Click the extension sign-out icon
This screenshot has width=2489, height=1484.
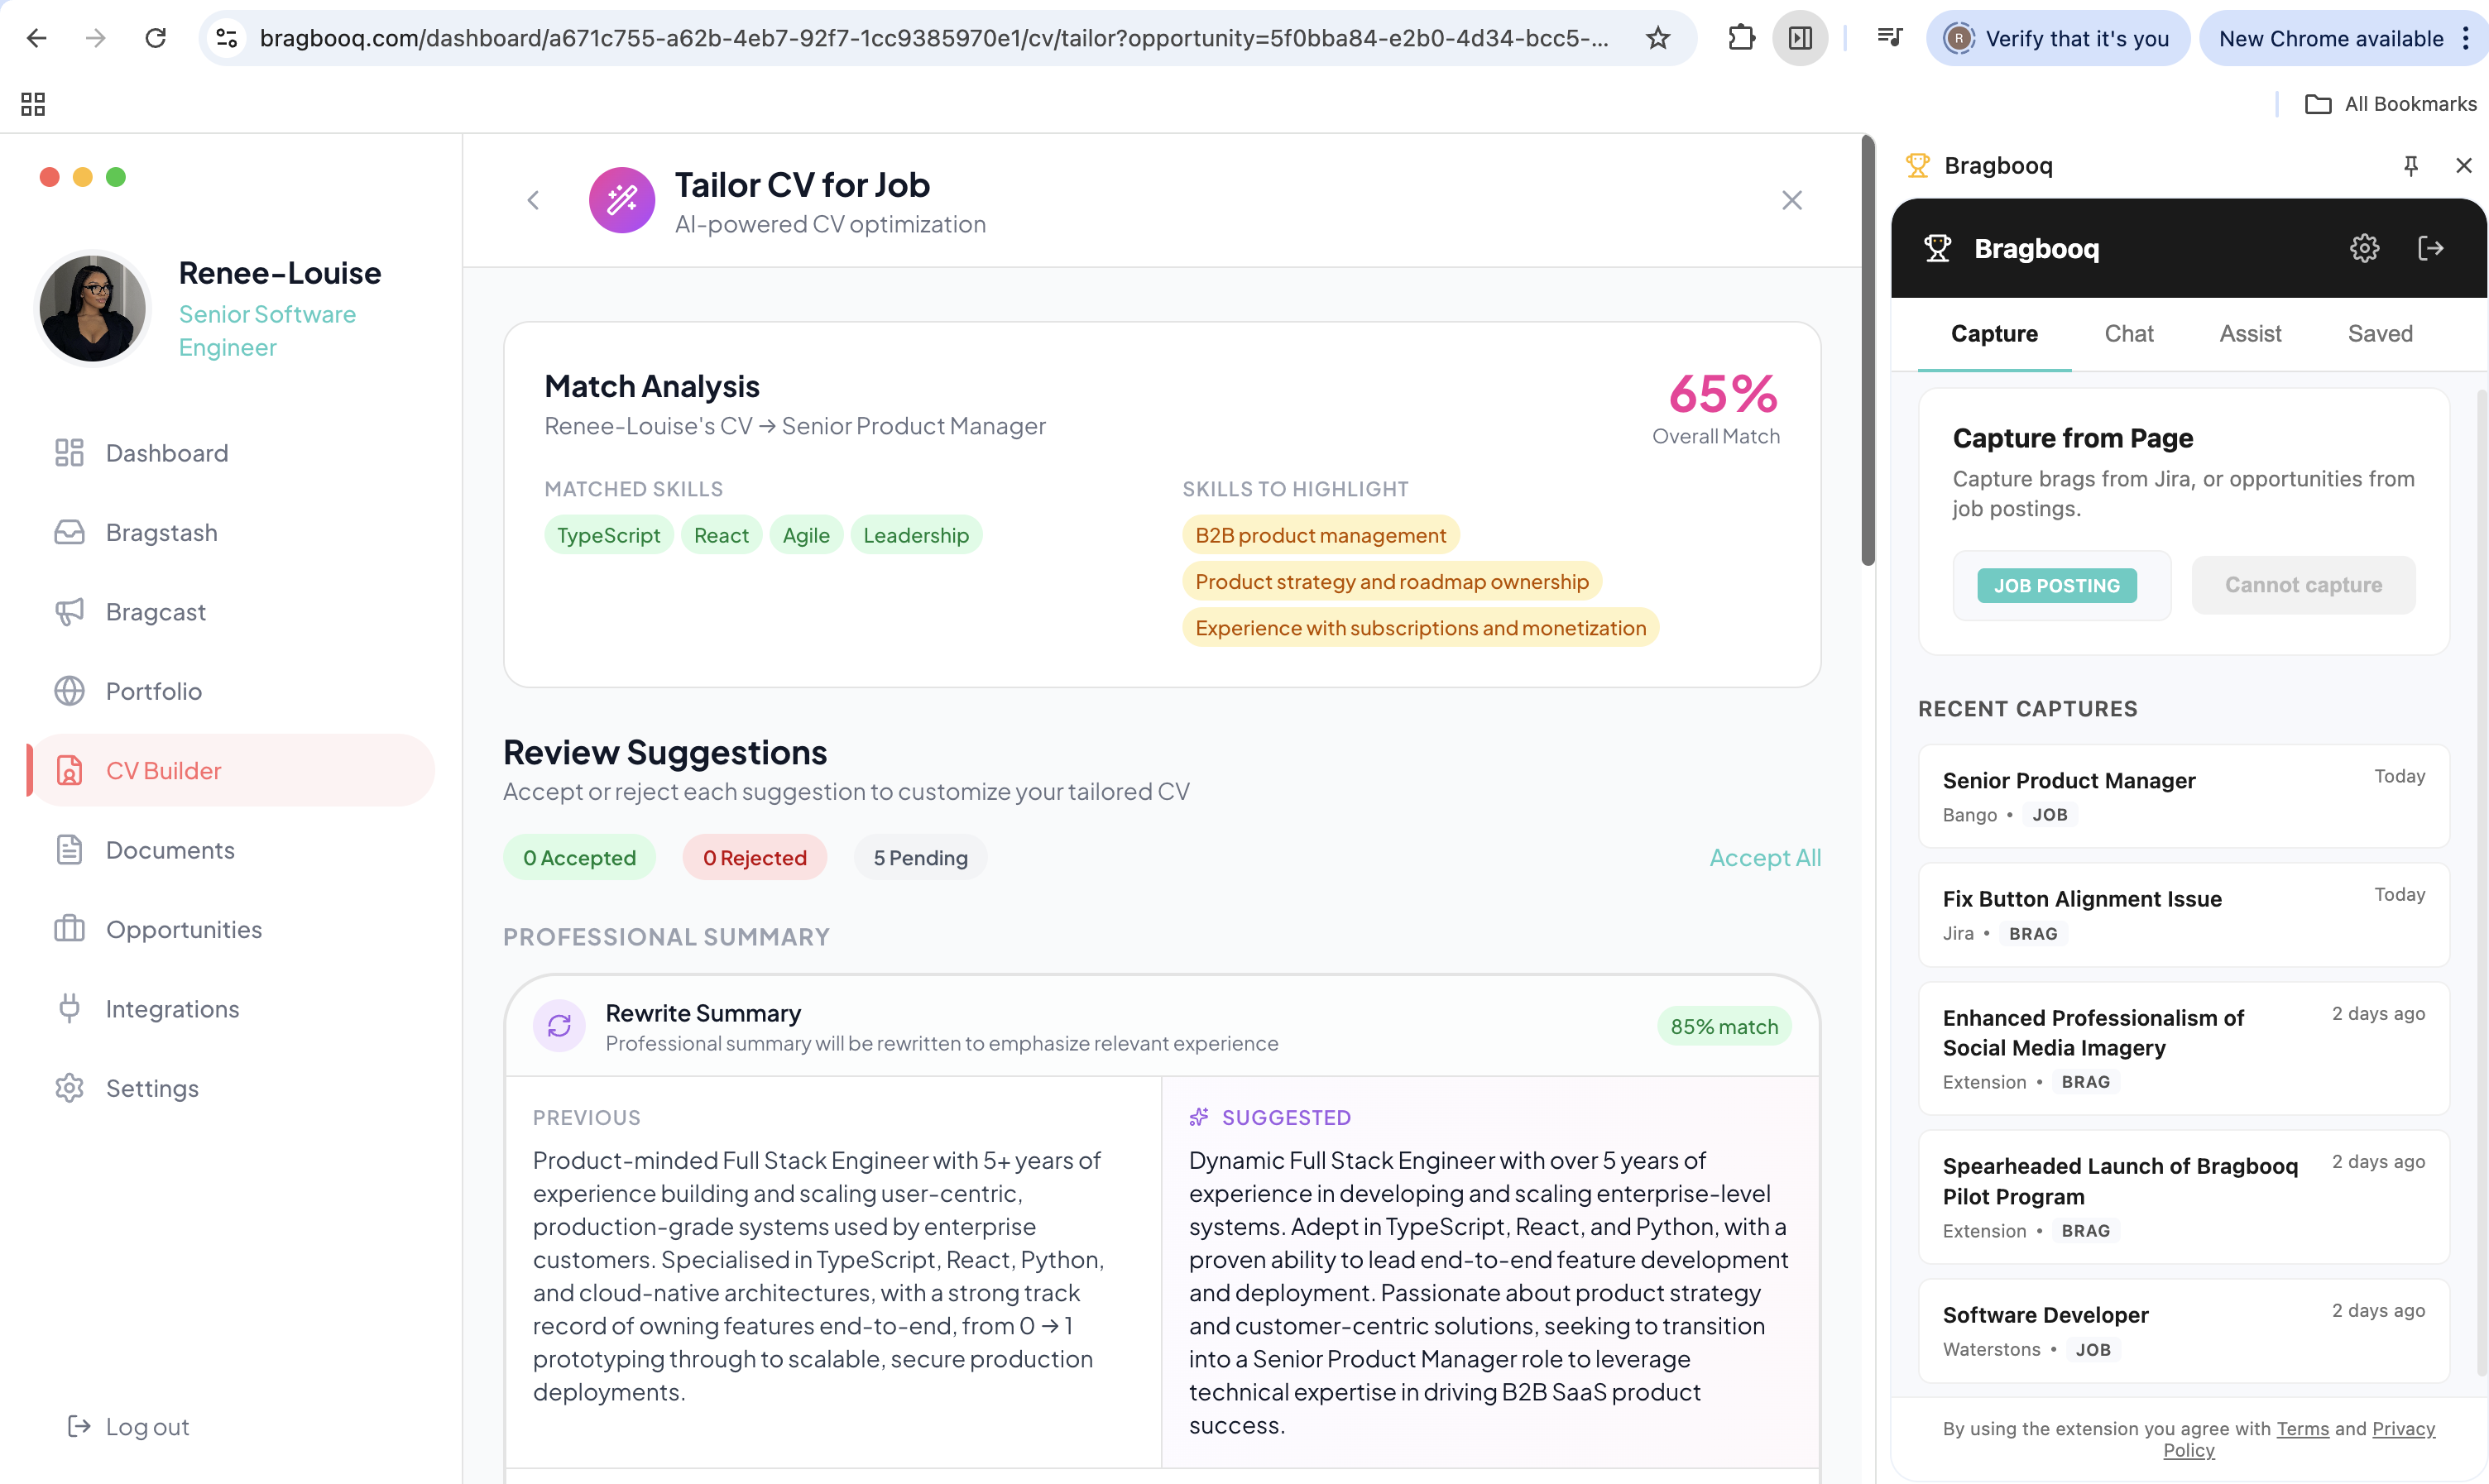[2430, 248]
